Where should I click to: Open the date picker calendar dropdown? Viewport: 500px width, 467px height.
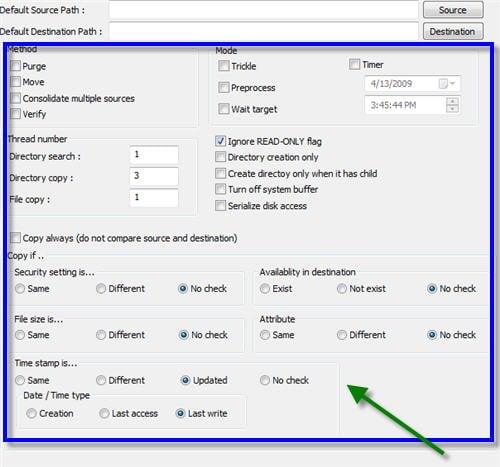[447, 84]
